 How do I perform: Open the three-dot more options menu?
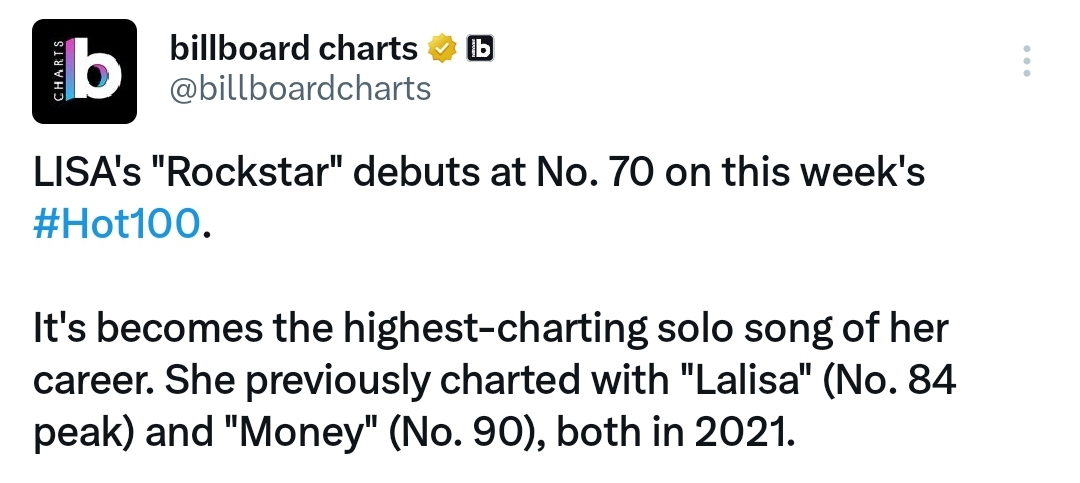(1026, 61)
